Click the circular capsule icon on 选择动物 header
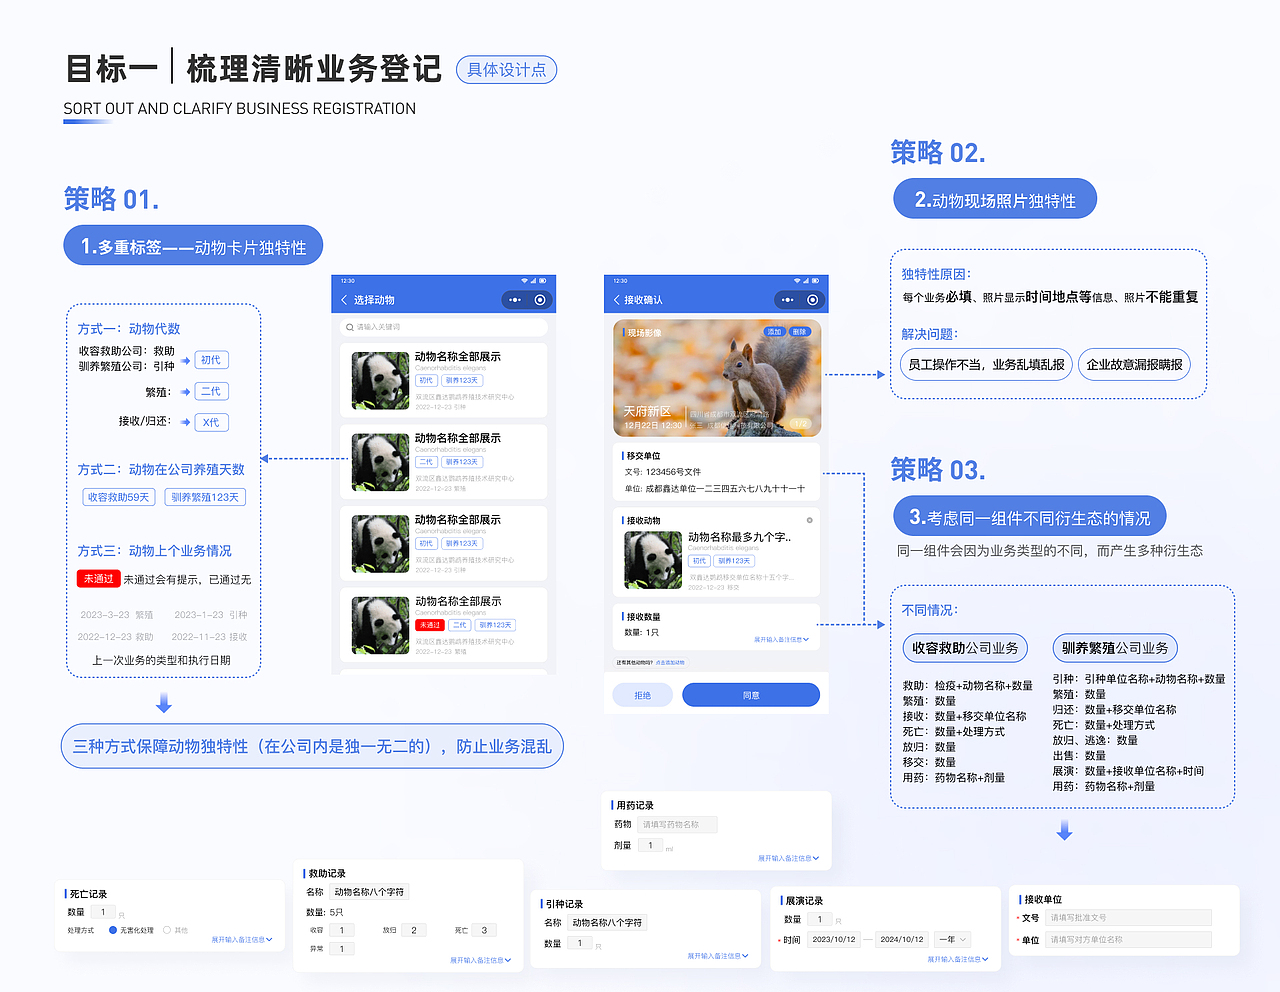 point(541,298)
